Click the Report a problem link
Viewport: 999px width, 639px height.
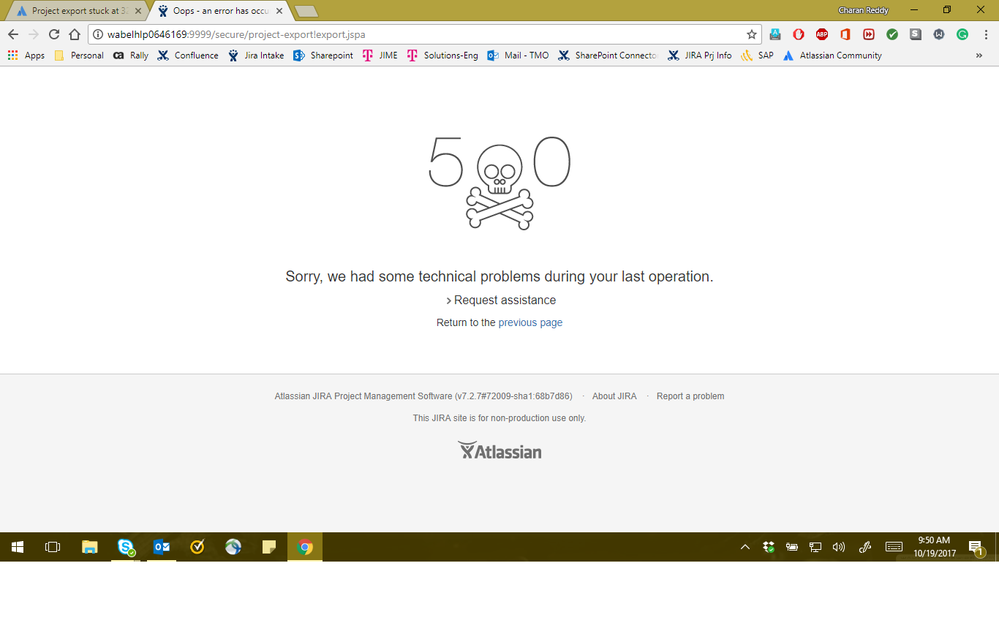pos(690,396)
